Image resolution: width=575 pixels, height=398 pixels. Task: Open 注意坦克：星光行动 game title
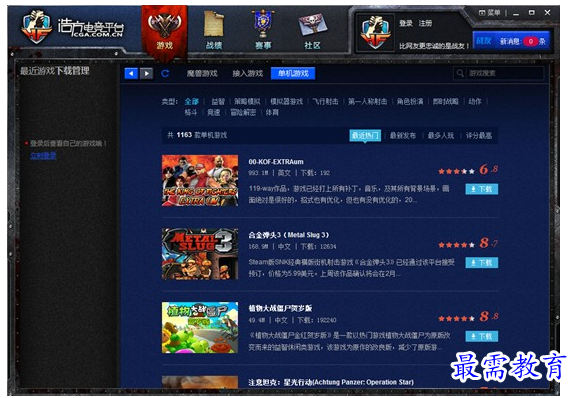pyautogui.click(x=331, y=382)
